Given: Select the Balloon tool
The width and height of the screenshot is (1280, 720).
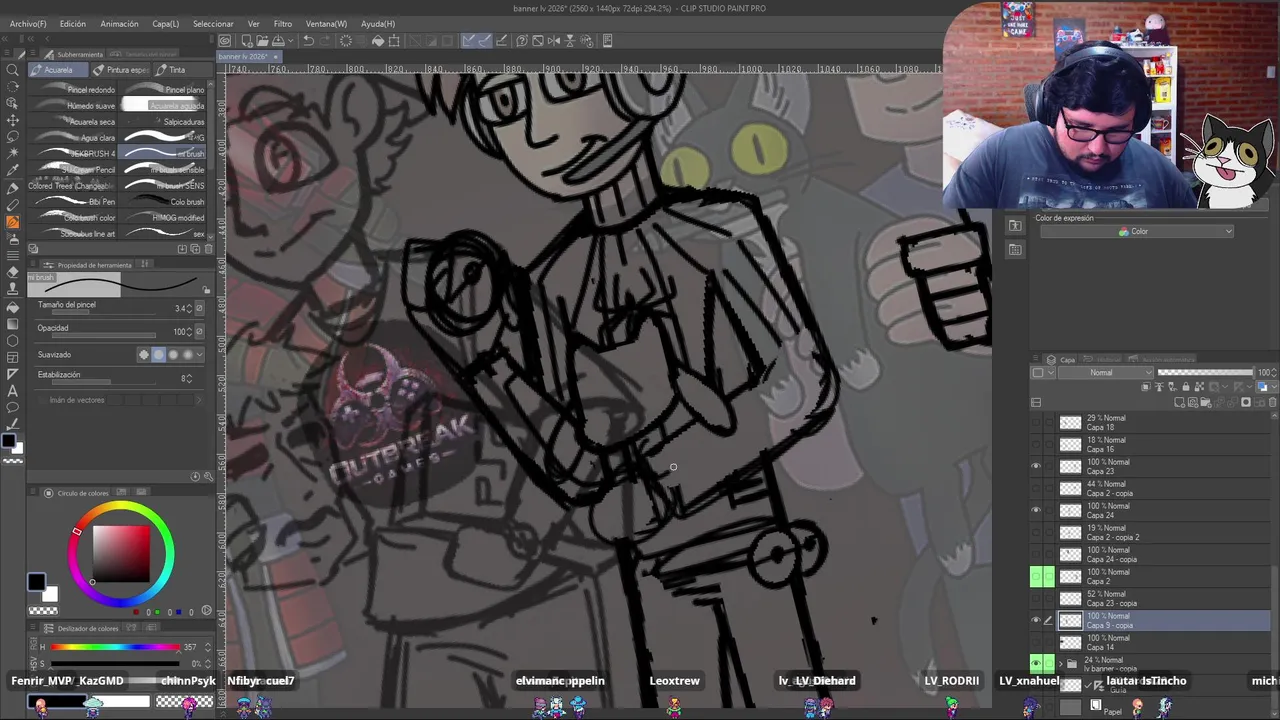Looking at the screenshot, I should tap(13, 408).
